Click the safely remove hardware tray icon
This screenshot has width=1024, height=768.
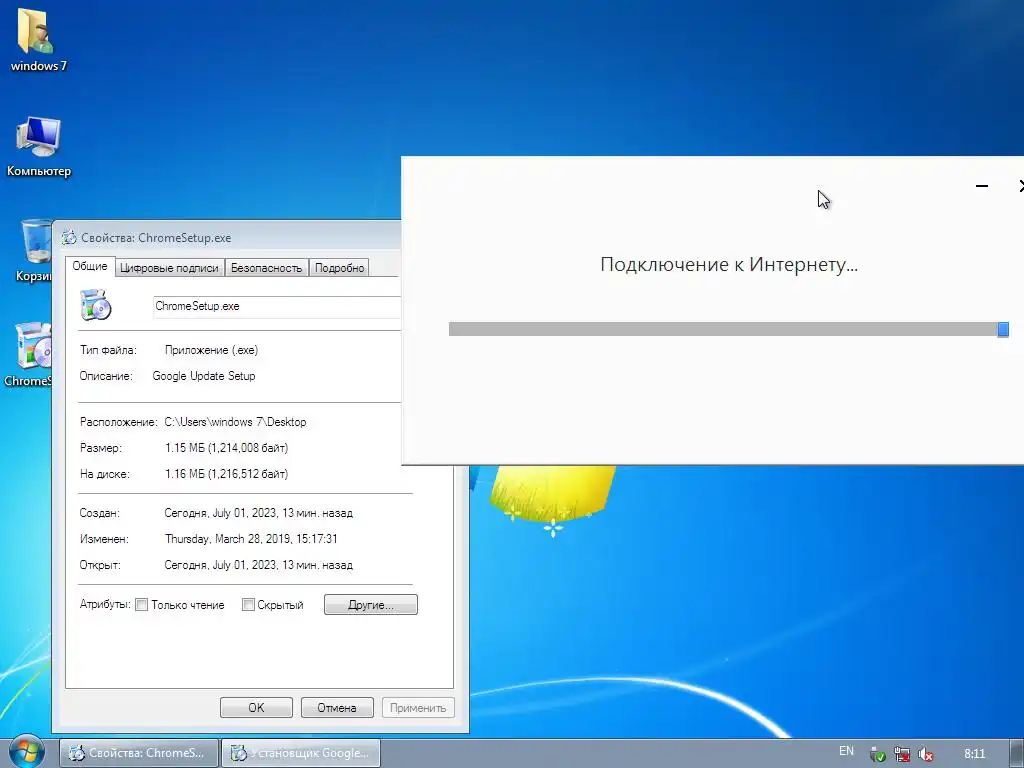tap(878, 754)
